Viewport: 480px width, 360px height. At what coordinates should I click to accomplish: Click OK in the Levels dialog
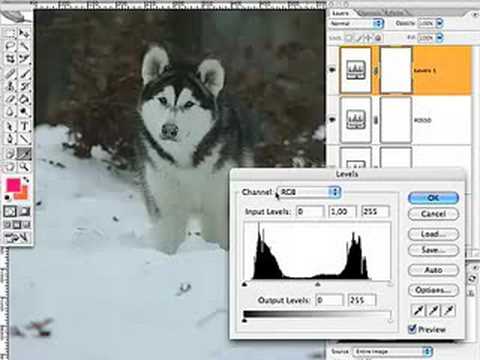click(433, 198)
